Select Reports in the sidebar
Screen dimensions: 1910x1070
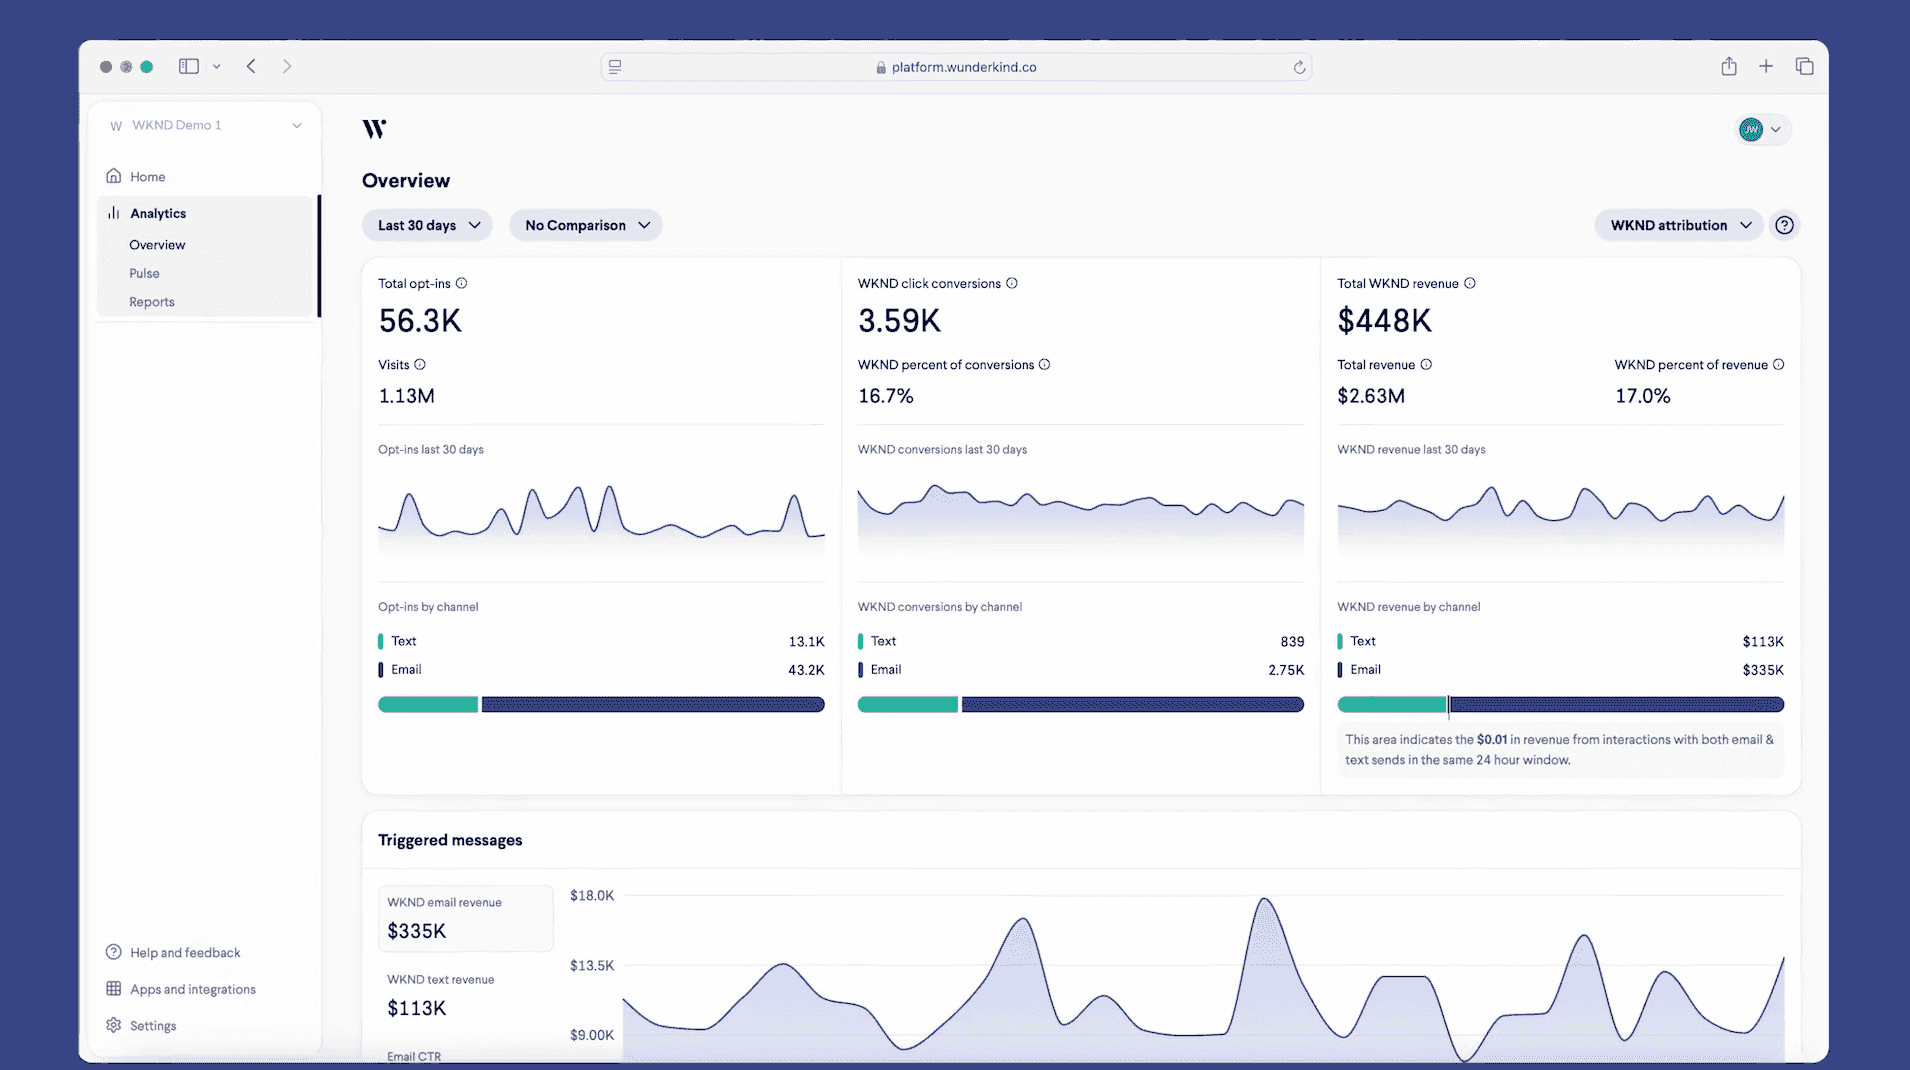click(x=152, y=302)
